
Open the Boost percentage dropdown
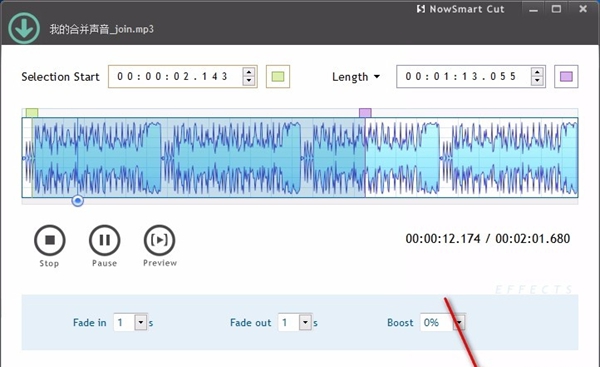[x=459, y=322]
